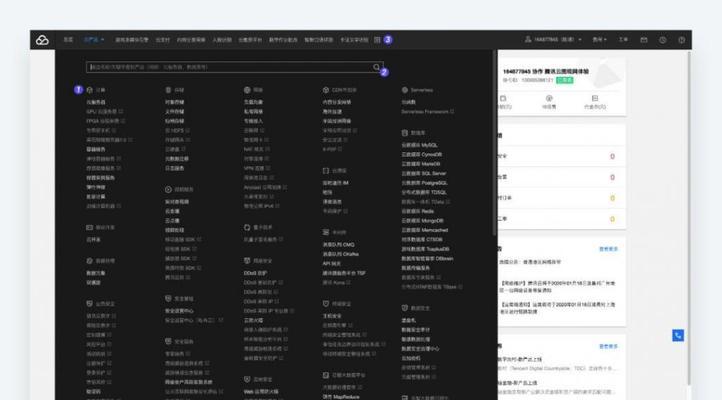Screen dimensions: 722x400
Task: Open the cloud database MariaDB entry
Action: click(x=421, y=164)
